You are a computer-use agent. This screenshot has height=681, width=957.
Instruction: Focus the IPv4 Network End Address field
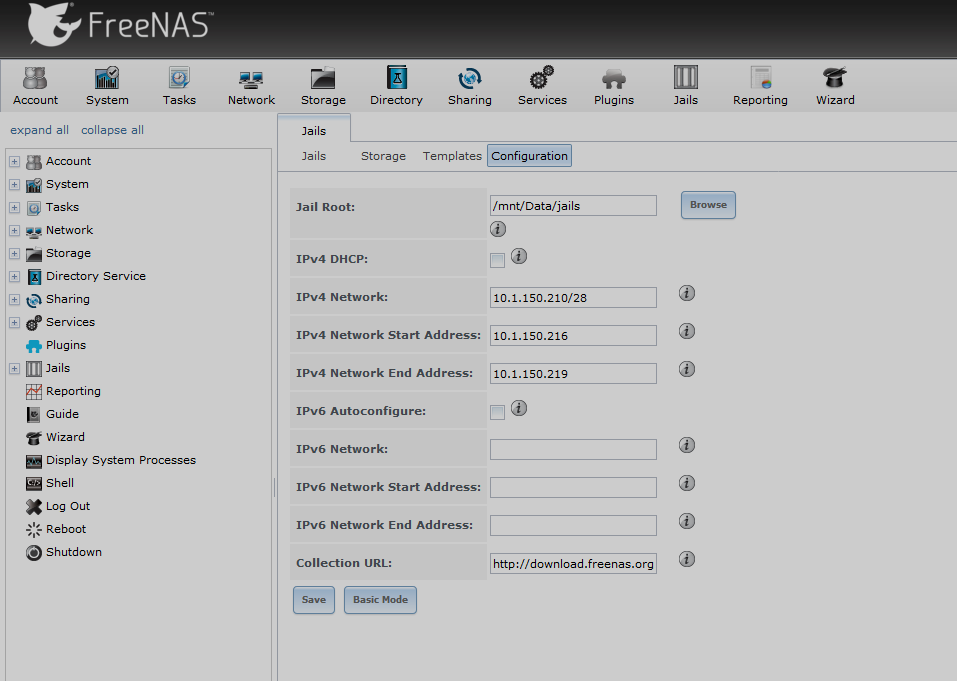click(573, 373)
